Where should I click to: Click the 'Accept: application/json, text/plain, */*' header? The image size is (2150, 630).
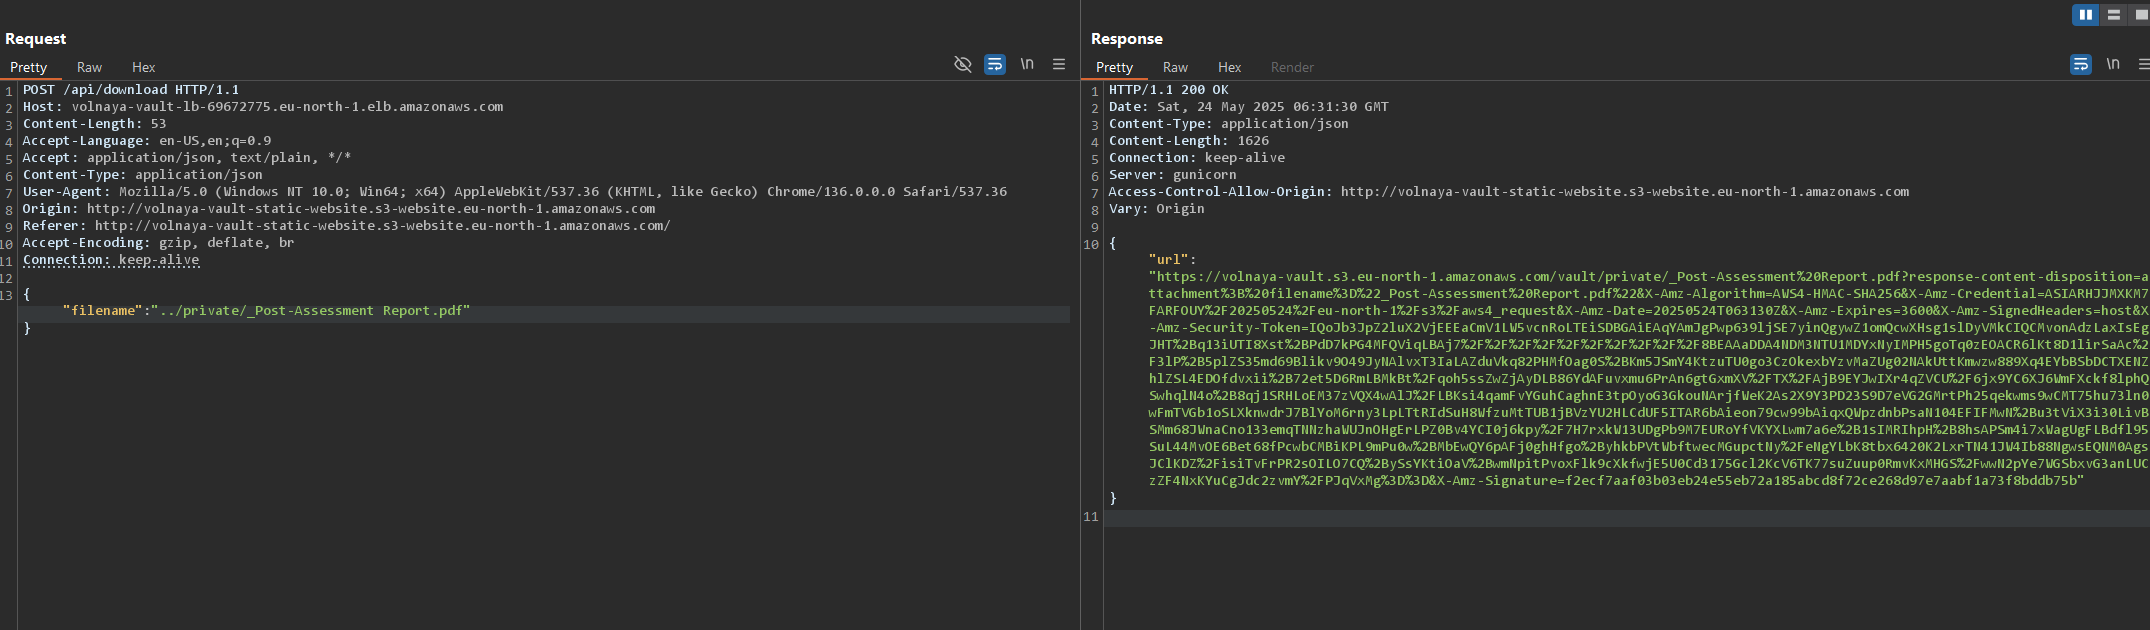(x=187, y=158)
